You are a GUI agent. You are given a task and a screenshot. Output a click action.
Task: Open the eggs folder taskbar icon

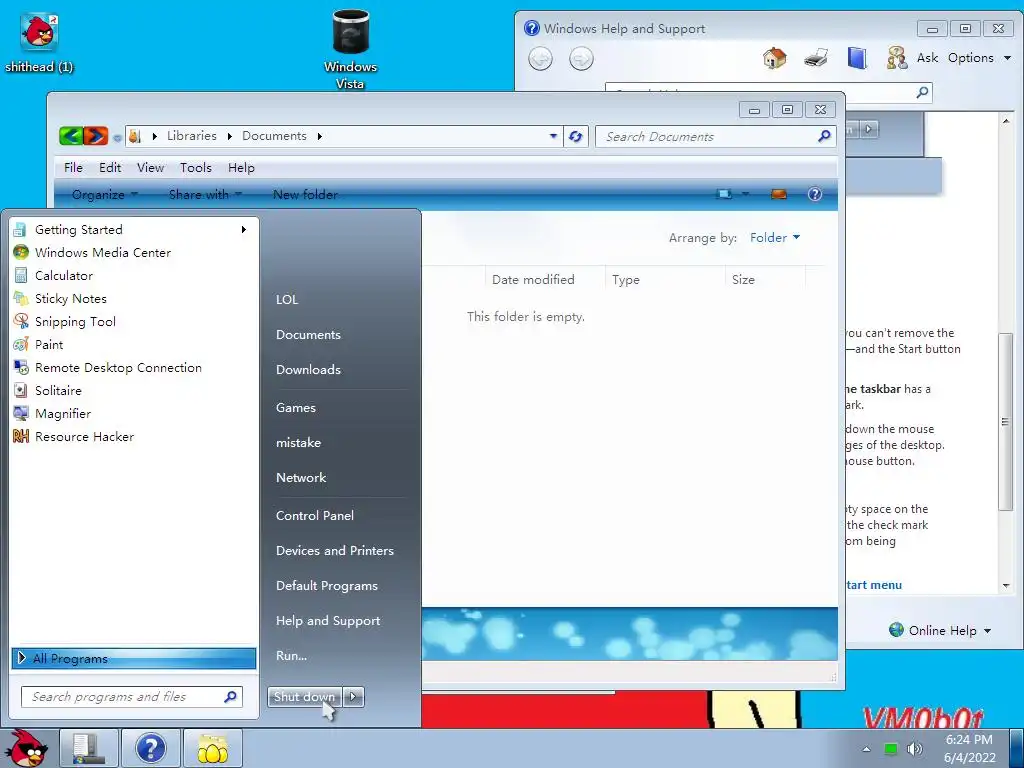click(x=213, y=748)
